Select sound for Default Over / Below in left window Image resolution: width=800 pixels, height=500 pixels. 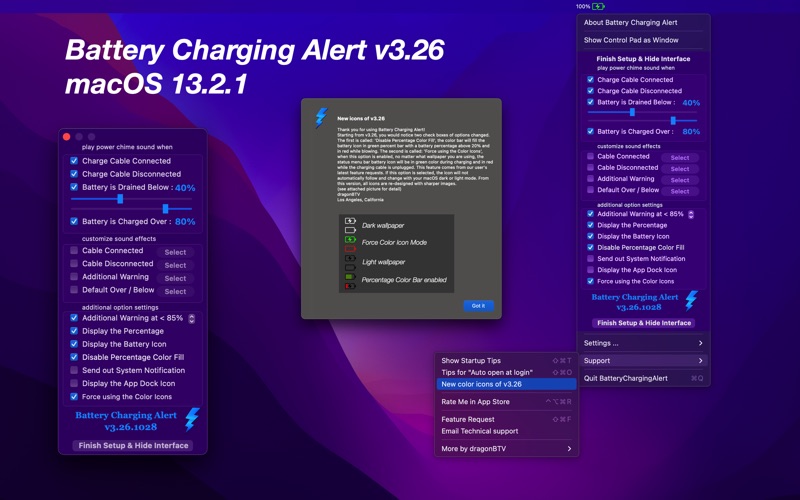(175, 292)
